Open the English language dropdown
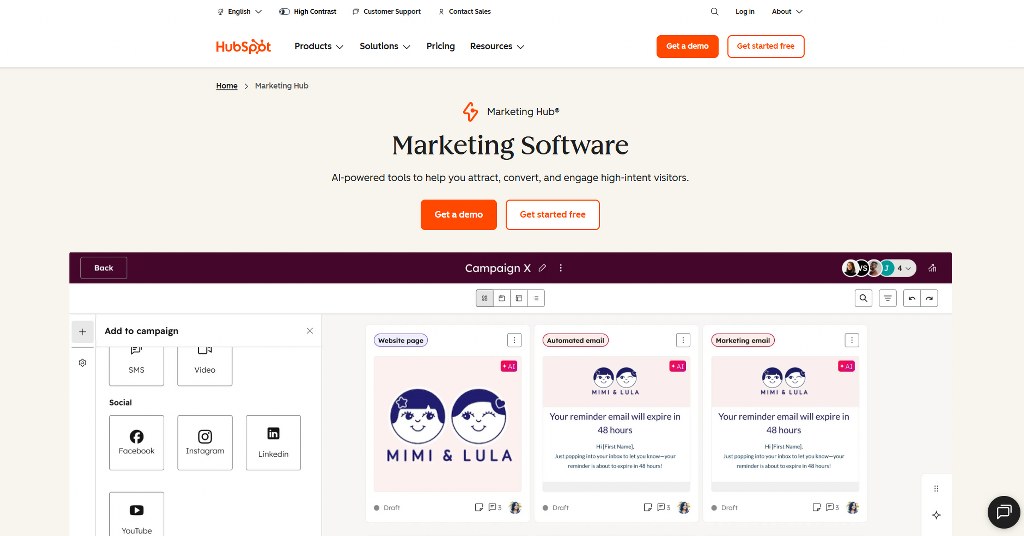 point(240,12)
